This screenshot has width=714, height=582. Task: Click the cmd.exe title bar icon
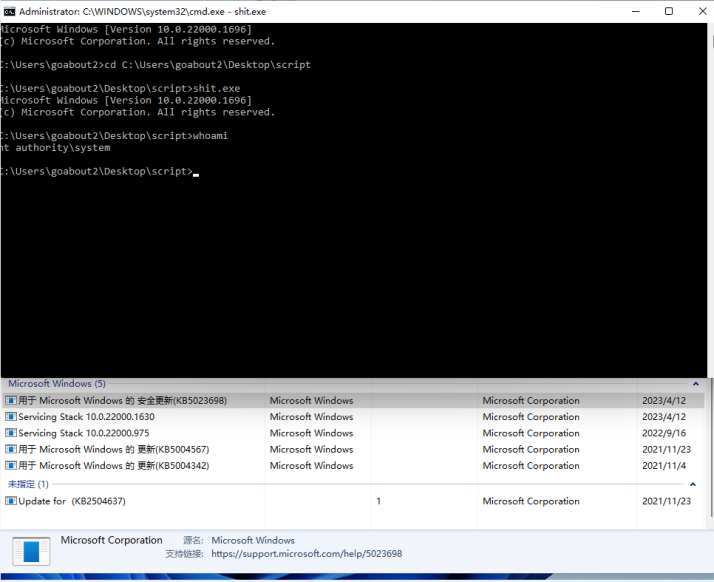9,11
